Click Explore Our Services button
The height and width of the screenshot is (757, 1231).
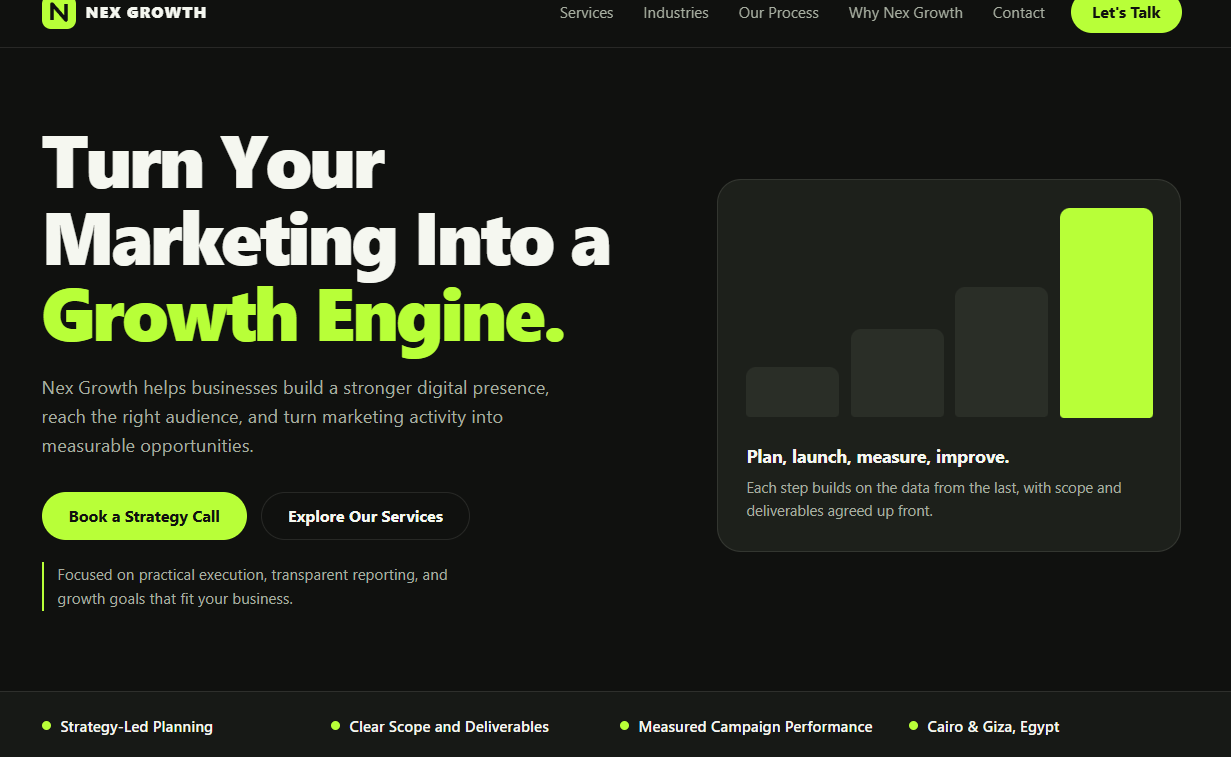365,516
